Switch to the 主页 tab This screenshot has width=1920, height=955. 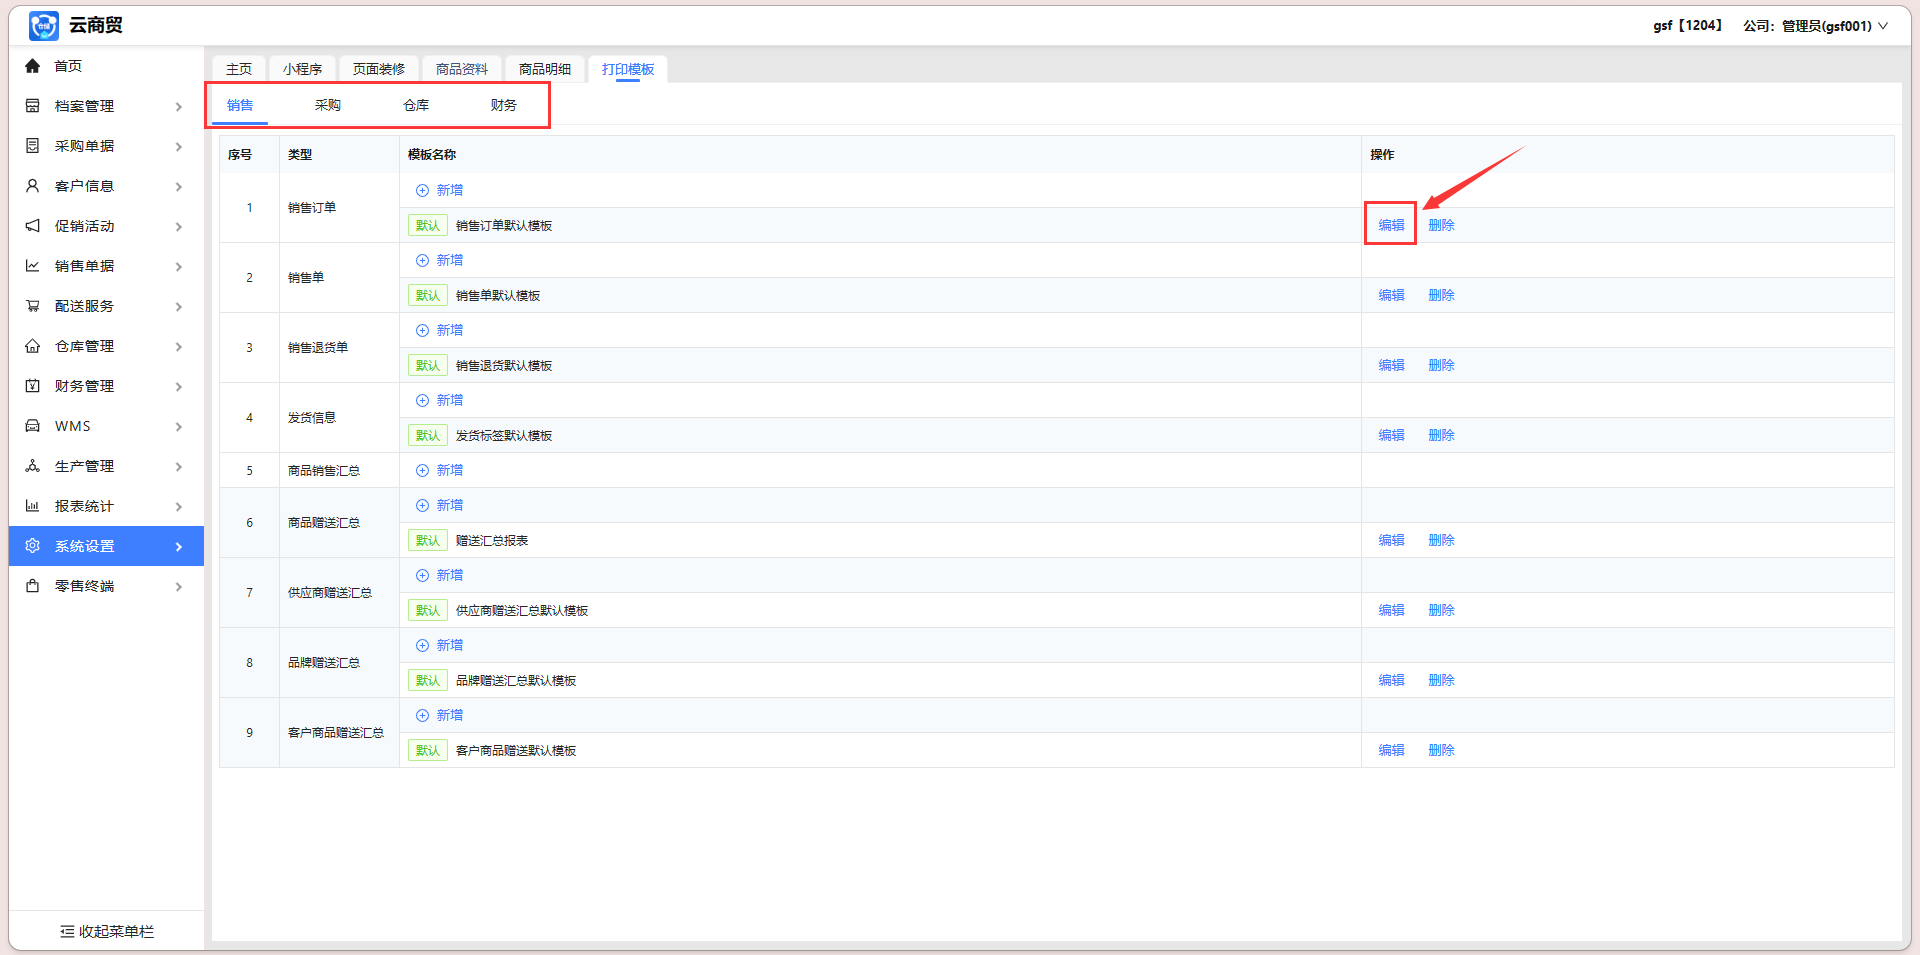pyautogui.click(x=239, y=69)
